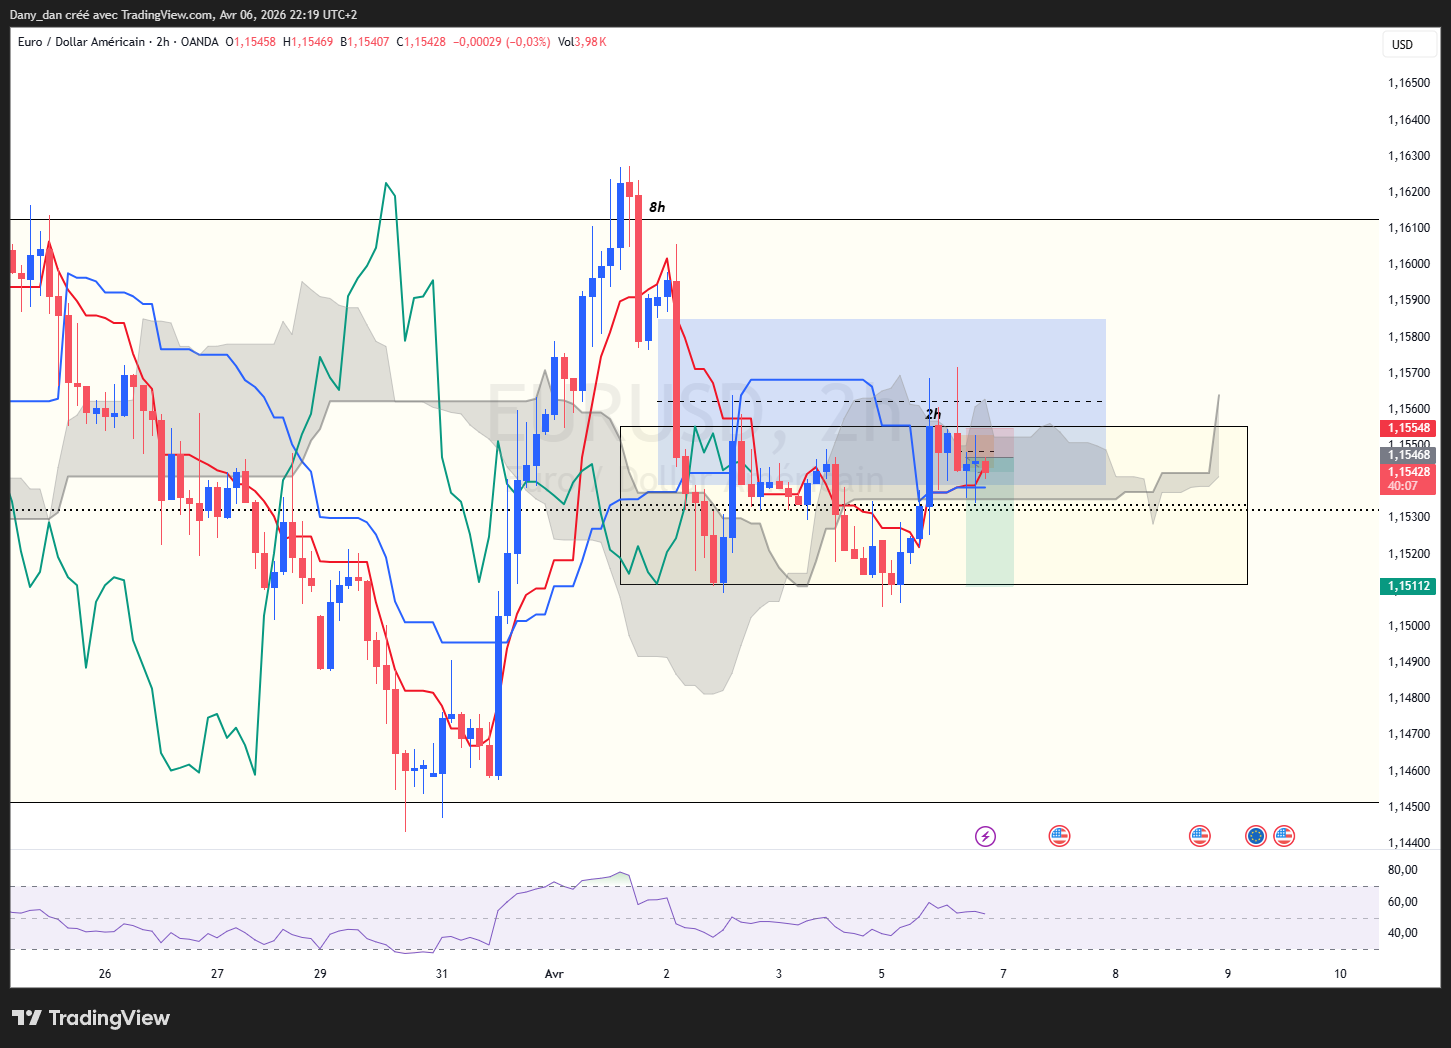
Task: Click the change value −0,00029 (−0,03%)
Action: click(x=502, y=42)
